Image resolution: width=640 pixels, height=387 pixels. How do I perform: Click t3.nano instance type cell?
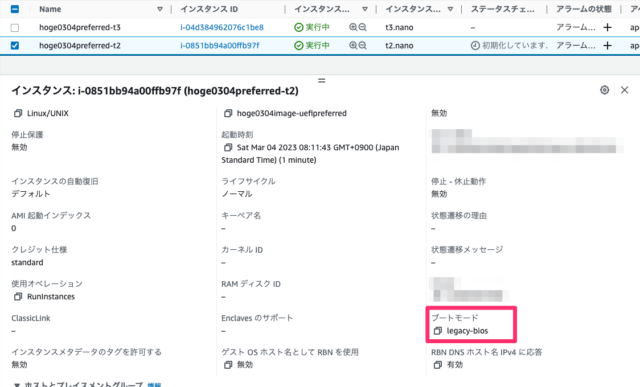point(399,27)
